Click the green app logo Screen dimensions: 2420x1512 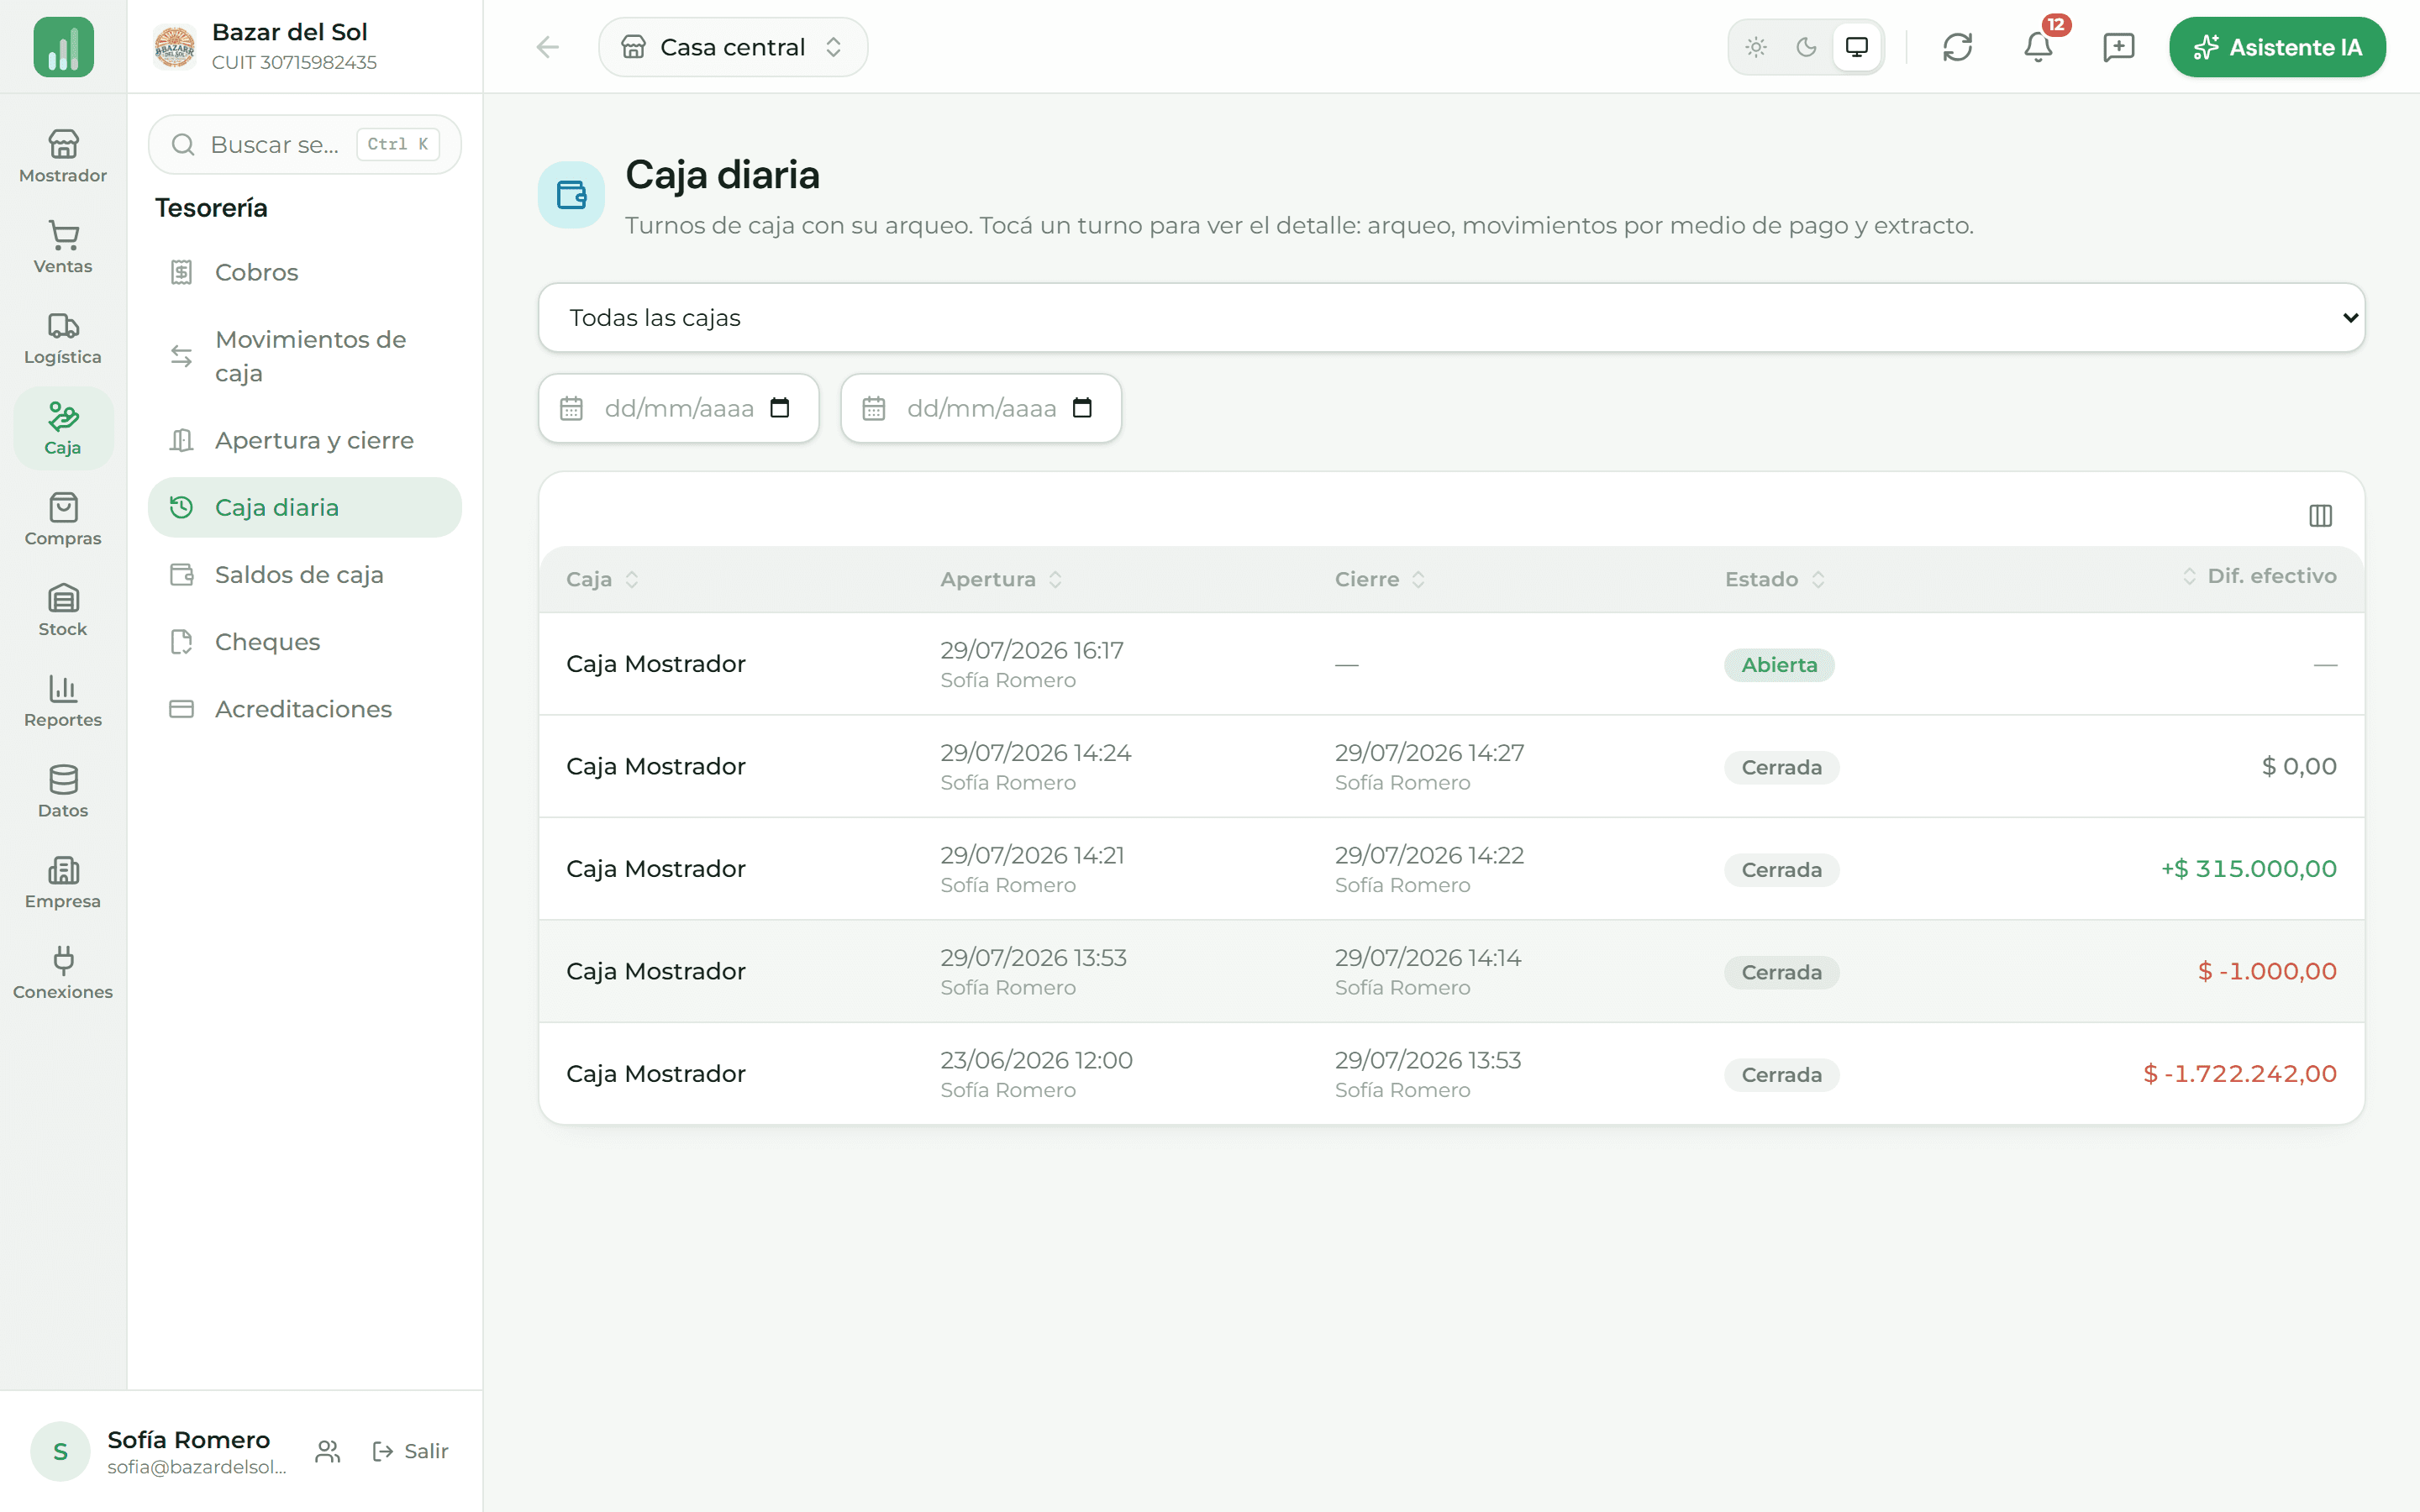[x=63, y=47]
